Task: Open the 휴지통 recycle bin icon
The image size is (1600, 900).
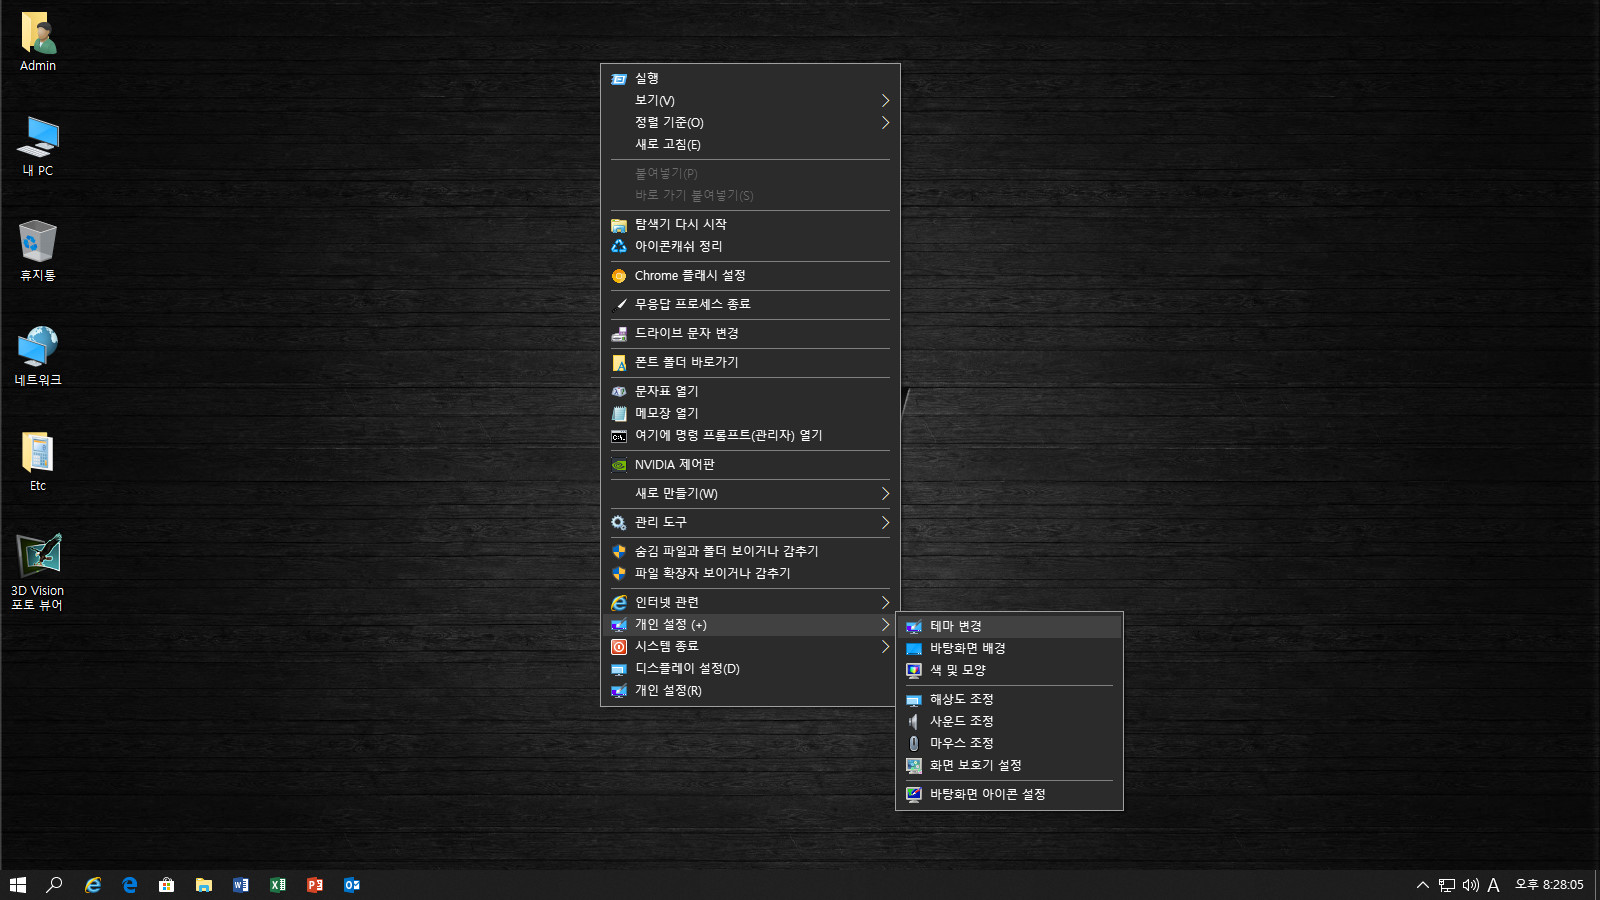Action: [x=38, y=251]
